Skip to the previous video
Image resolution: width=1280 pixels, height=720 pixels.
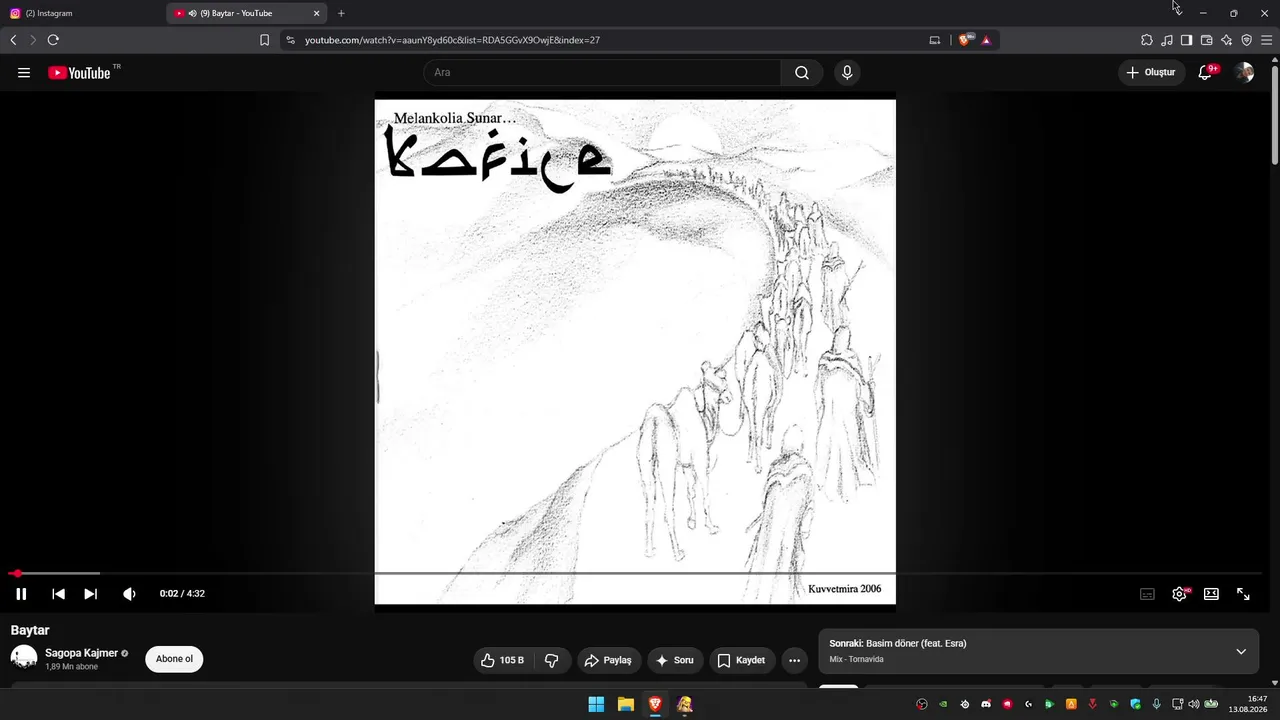pos(58,594)
